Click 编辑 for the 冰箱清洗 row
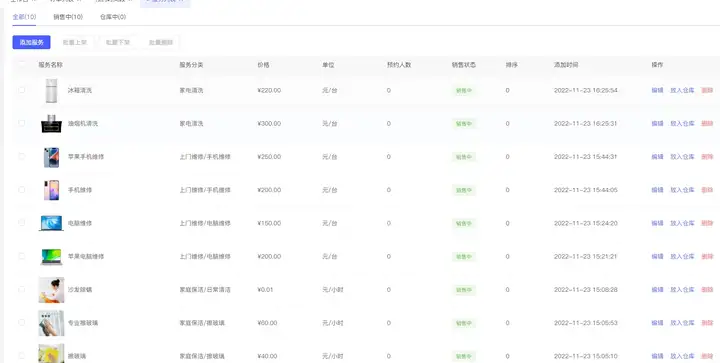720x363 pixels. (657, 90)
